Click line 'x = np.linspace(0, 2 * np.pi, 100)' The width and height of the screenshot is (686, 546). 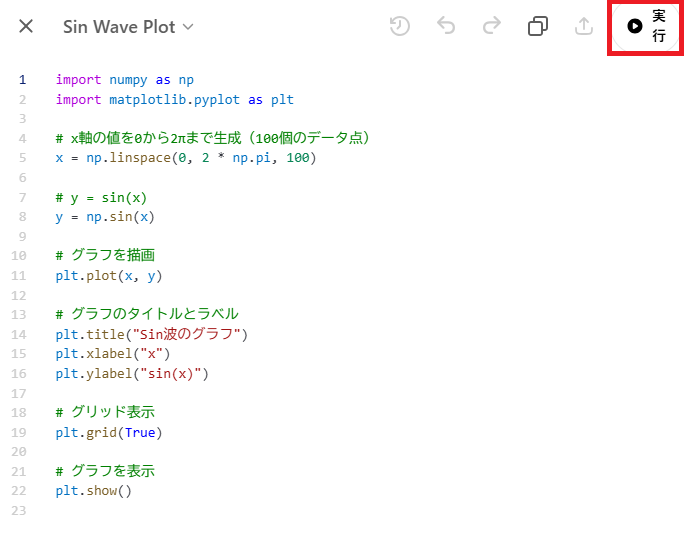[186, 158]
